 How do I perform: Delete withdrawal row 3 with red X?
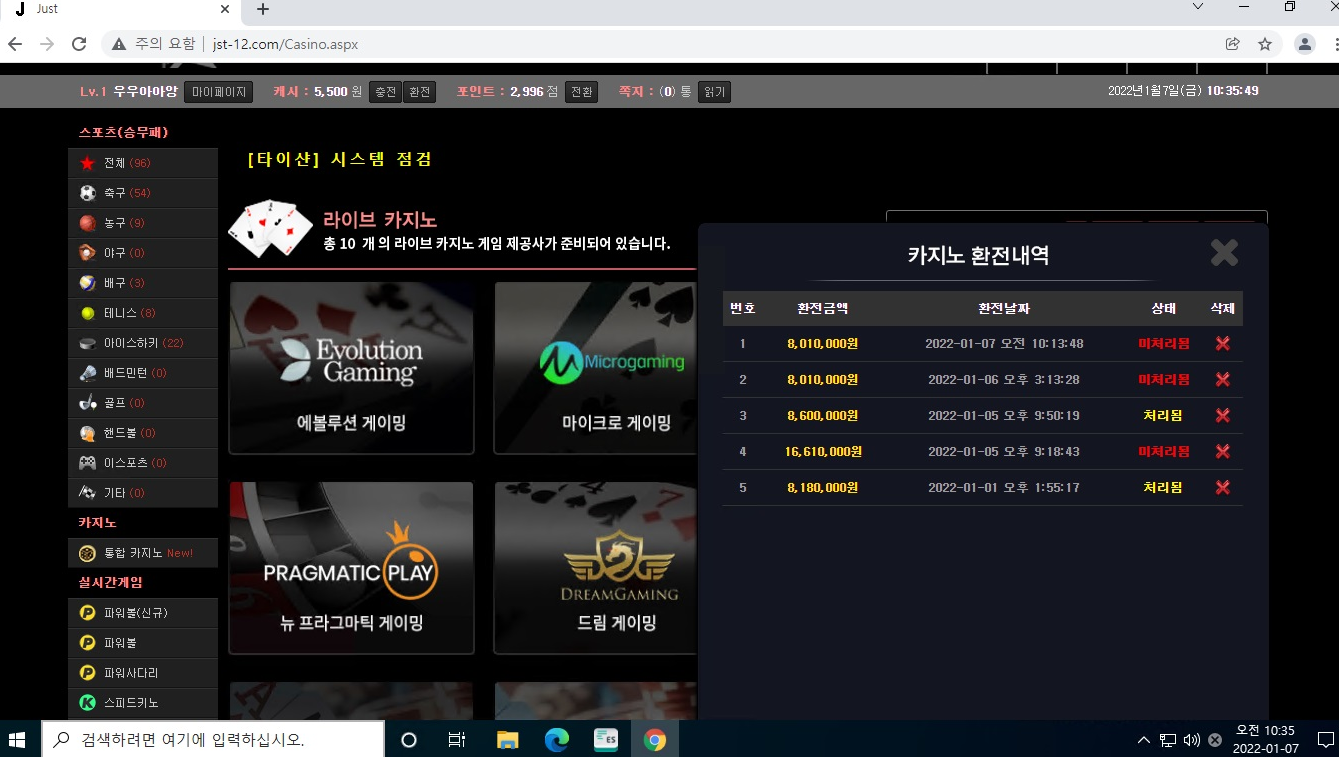click(x=1222, y=415)
